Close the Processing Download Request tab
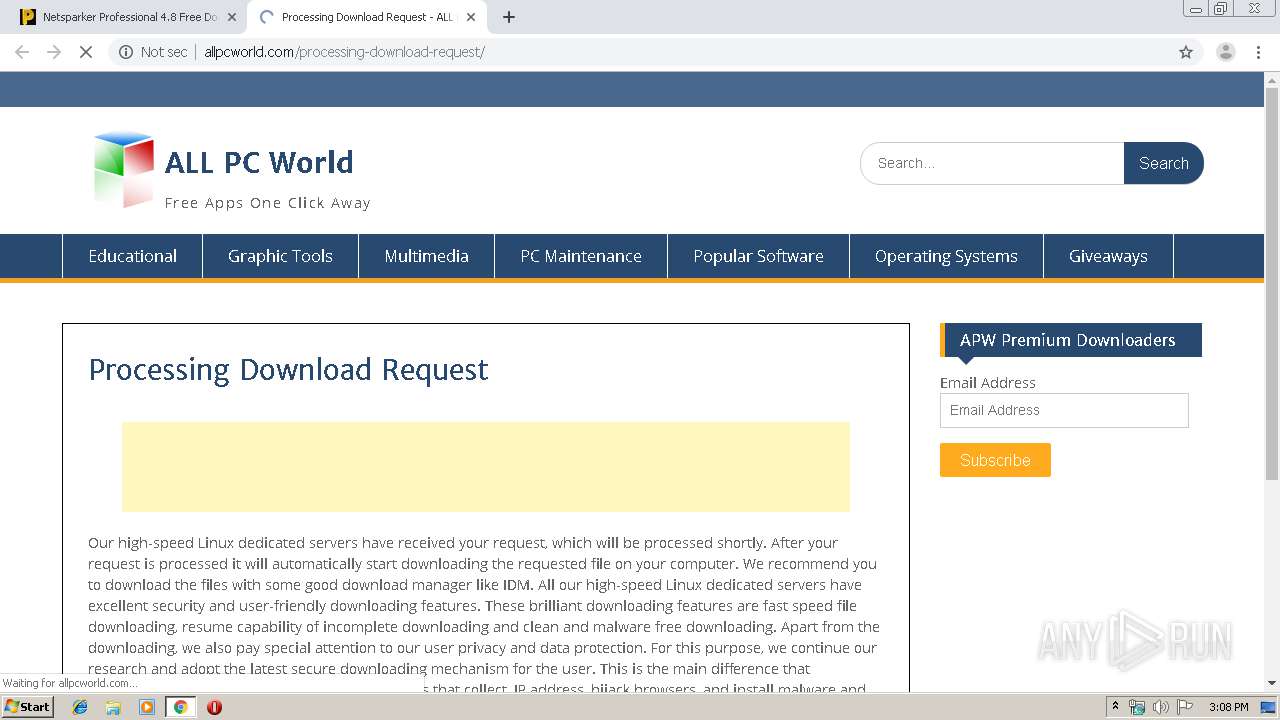1280x720 pixels. pyautogui.click(x=471, y=17)
